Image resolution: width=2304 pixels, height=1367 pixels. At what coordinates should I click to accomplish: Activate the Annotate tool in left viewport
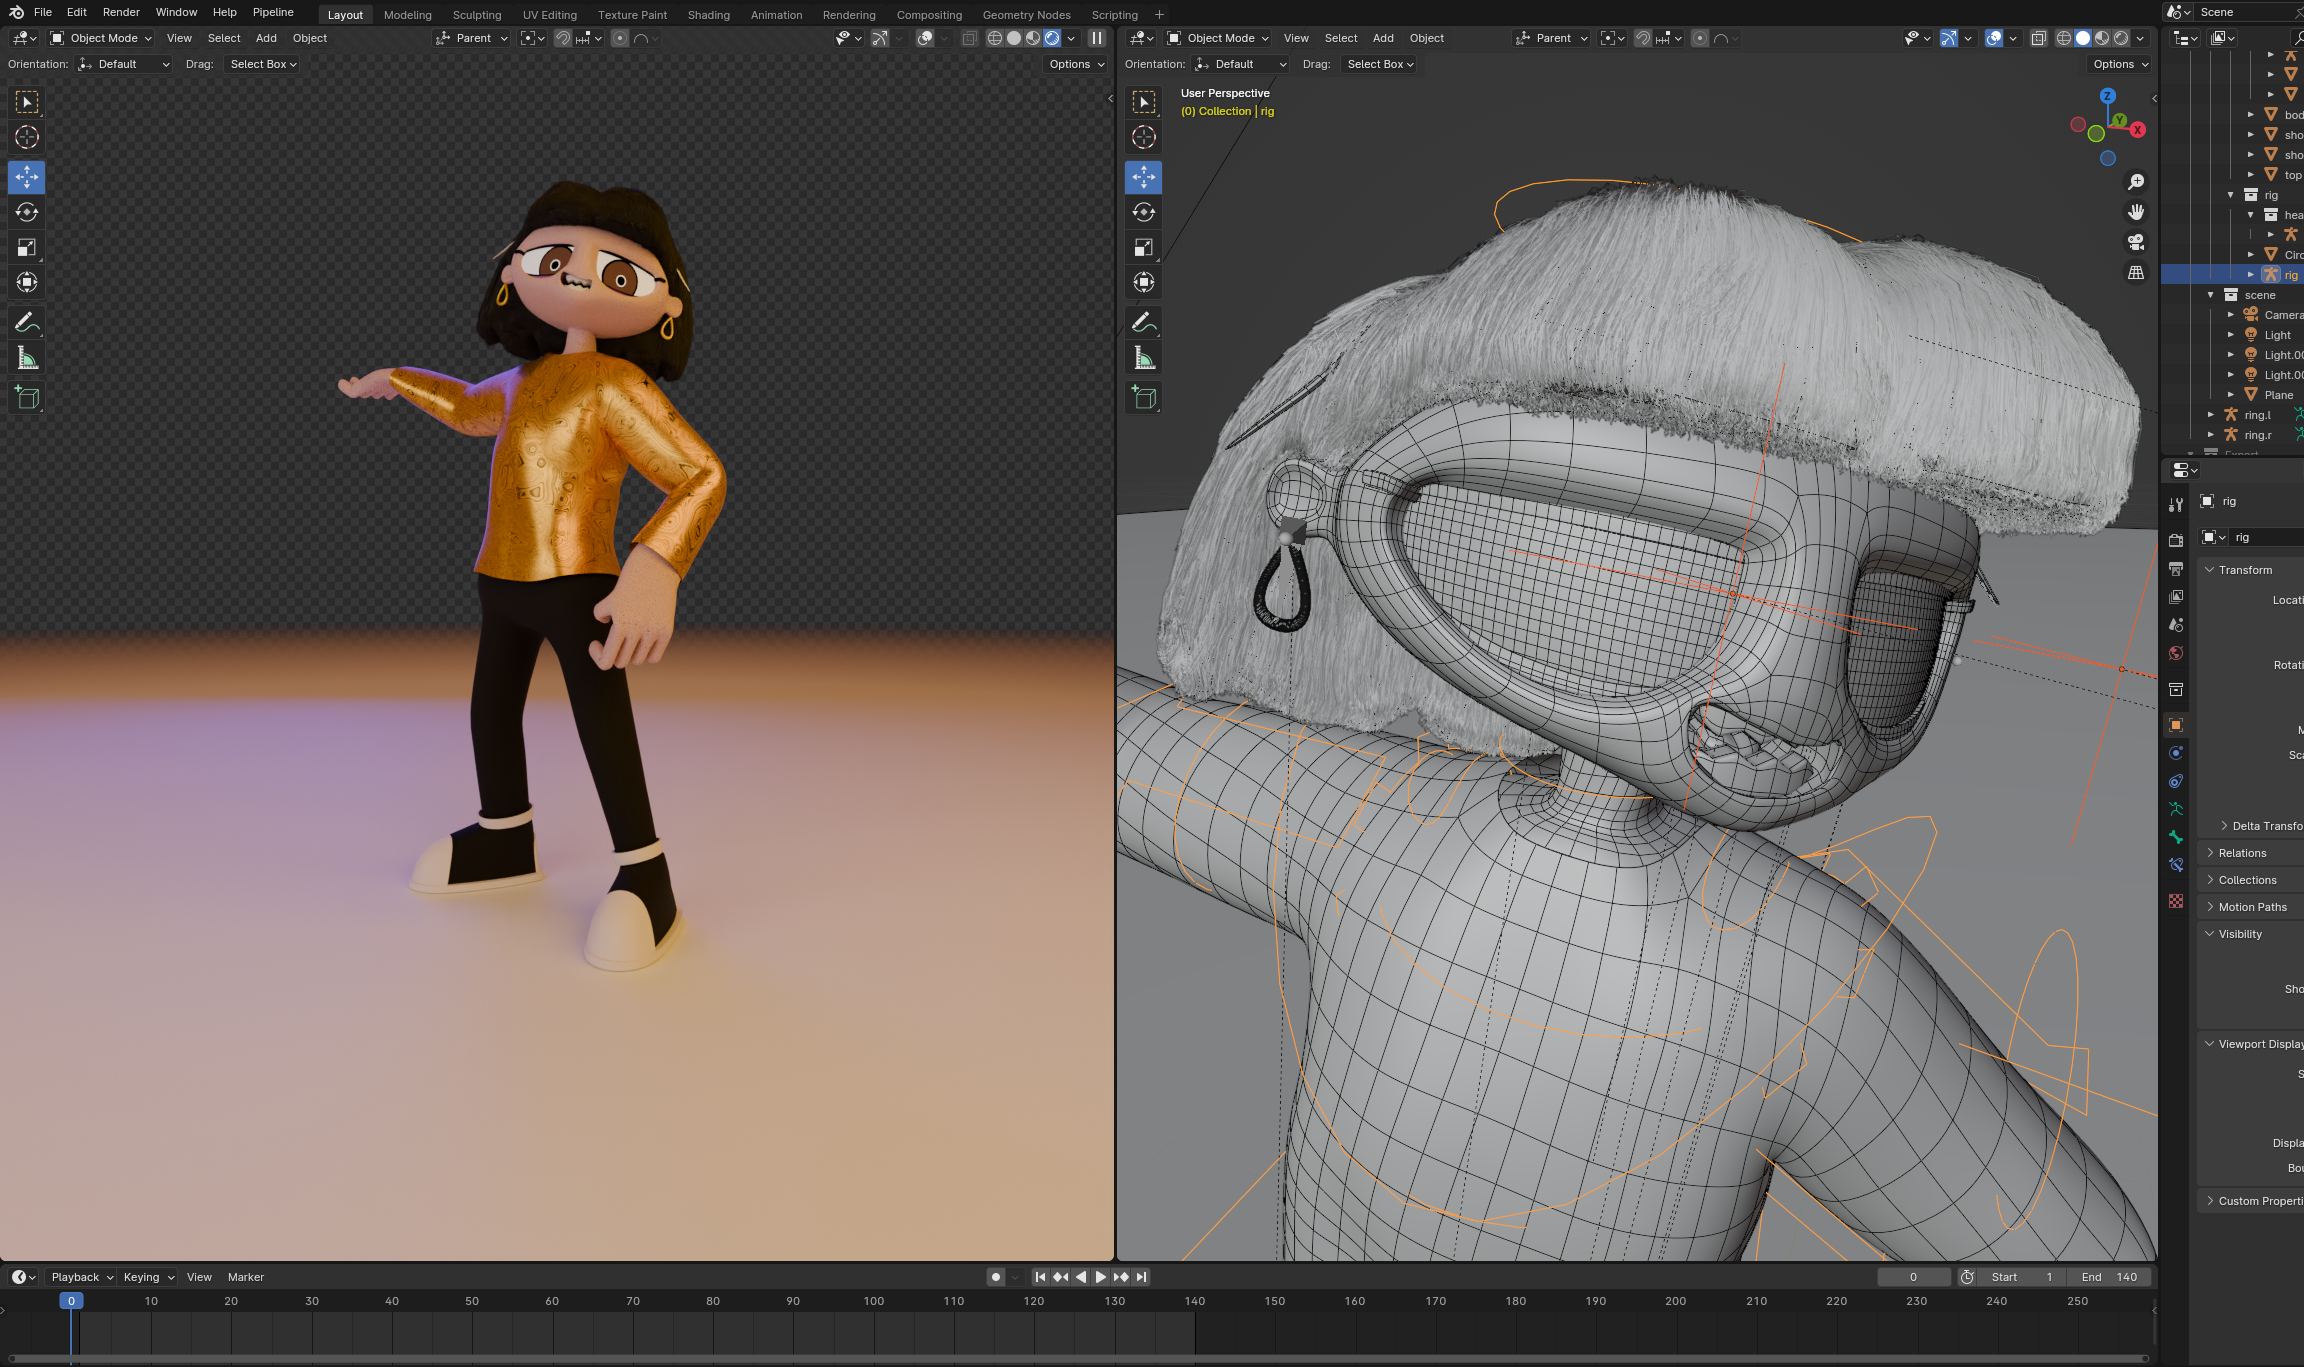[27, 323]
